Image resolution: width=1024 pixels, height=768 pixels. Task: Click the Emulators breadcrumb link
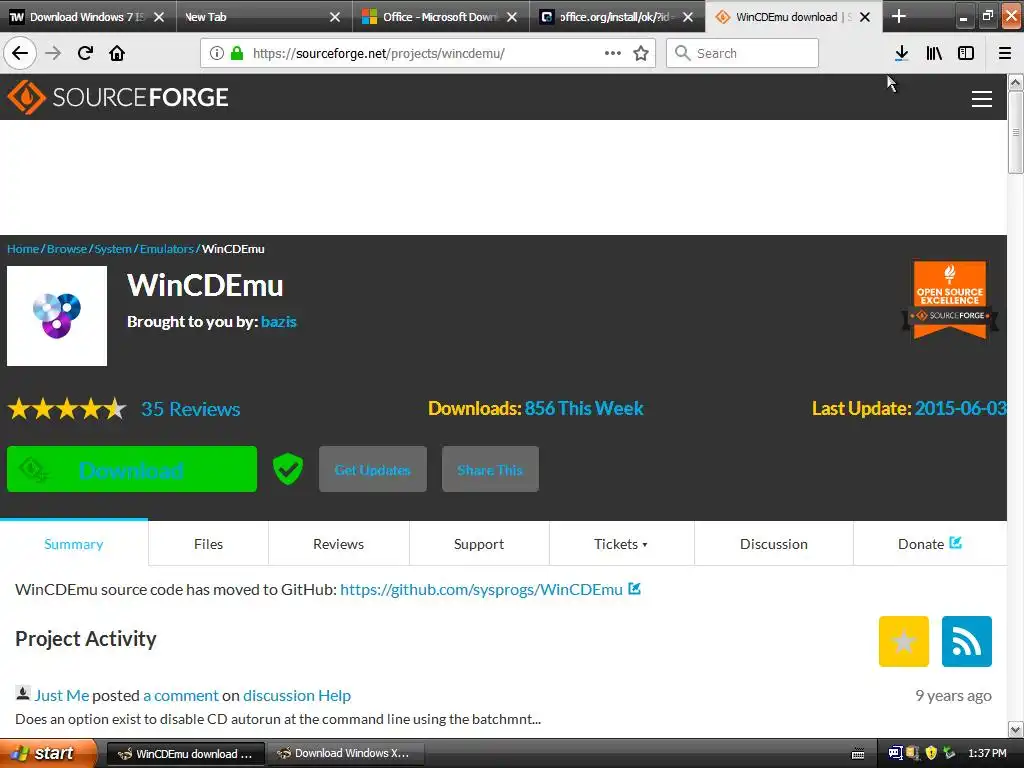pyautogui.click(x=167, y=249)
